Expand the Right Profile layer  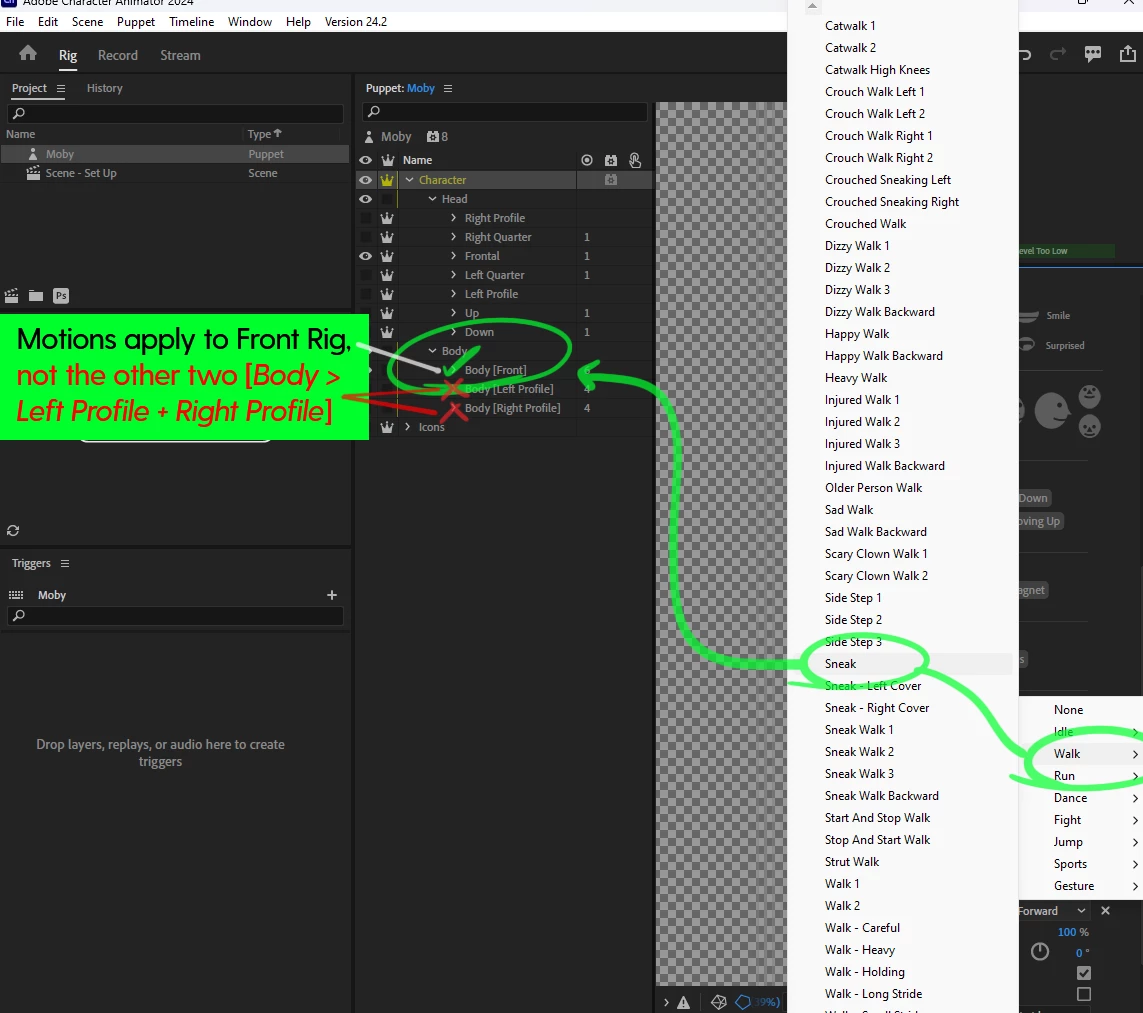[453, 217]
